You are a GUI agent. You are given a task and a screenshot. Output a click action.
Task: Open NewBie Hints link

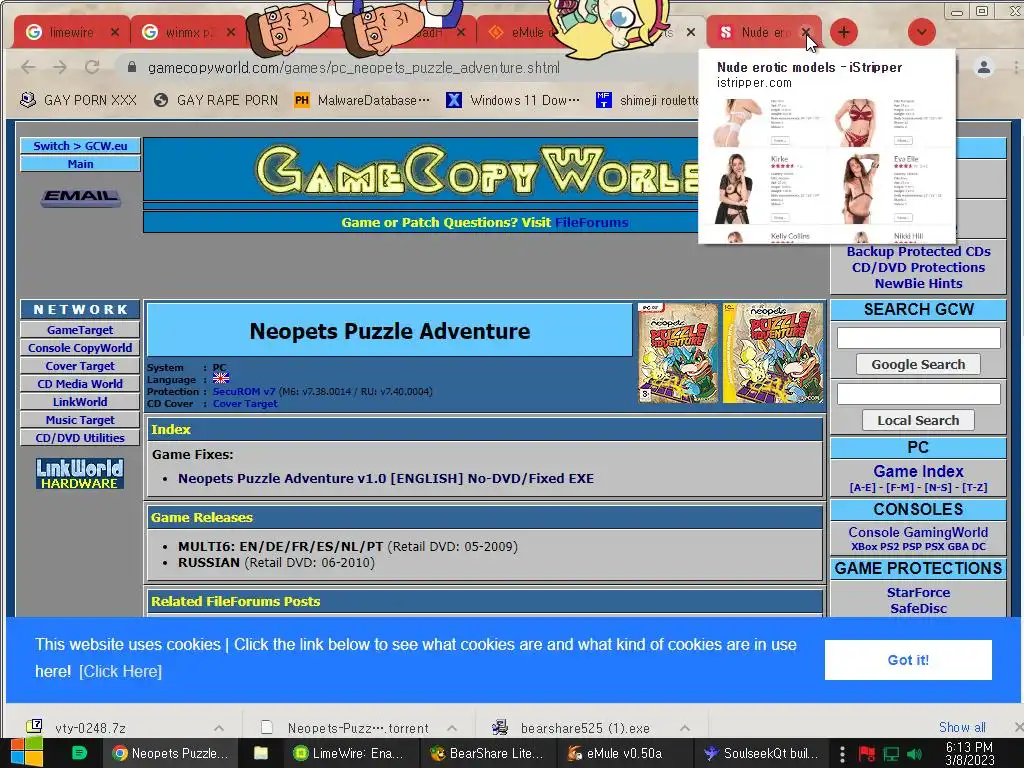[918, 283]
